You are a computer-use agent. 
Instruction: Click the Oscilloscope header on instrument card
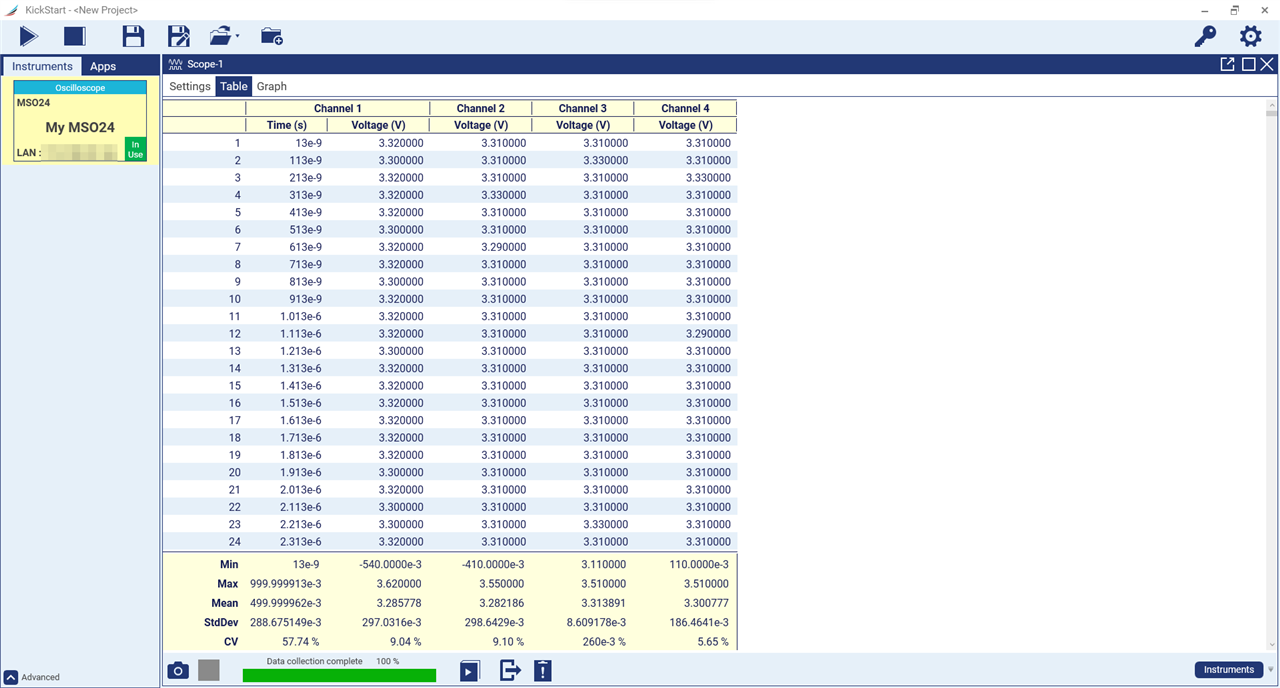(80, 88)
